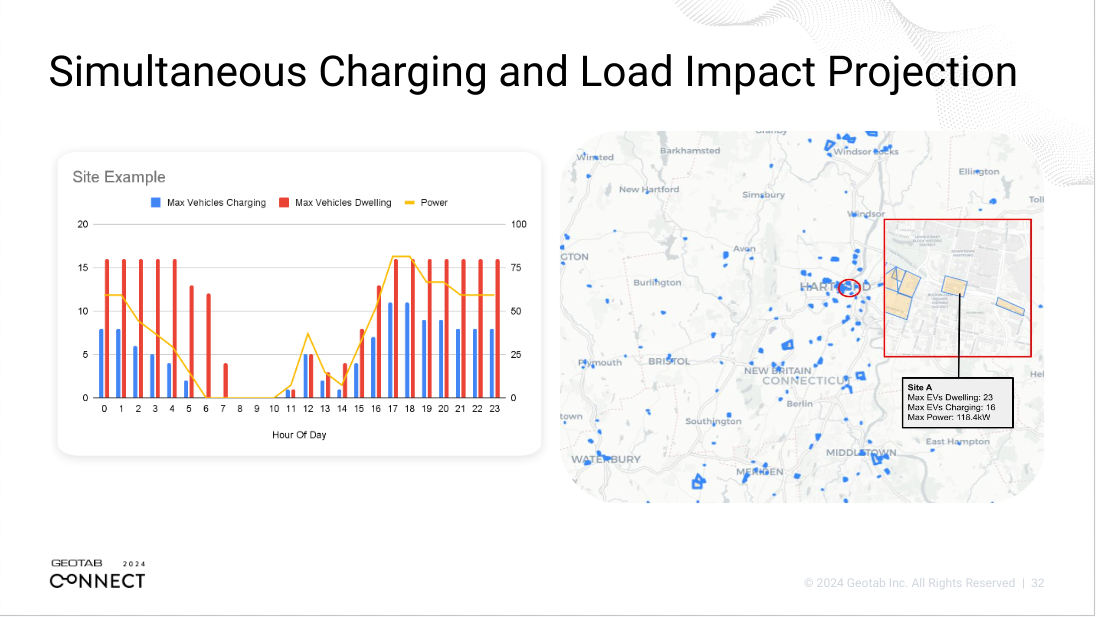The height and width of the screenshot is (617, 1096).
Task: Expand the Site A callout box
Action: tap(957, 402)
